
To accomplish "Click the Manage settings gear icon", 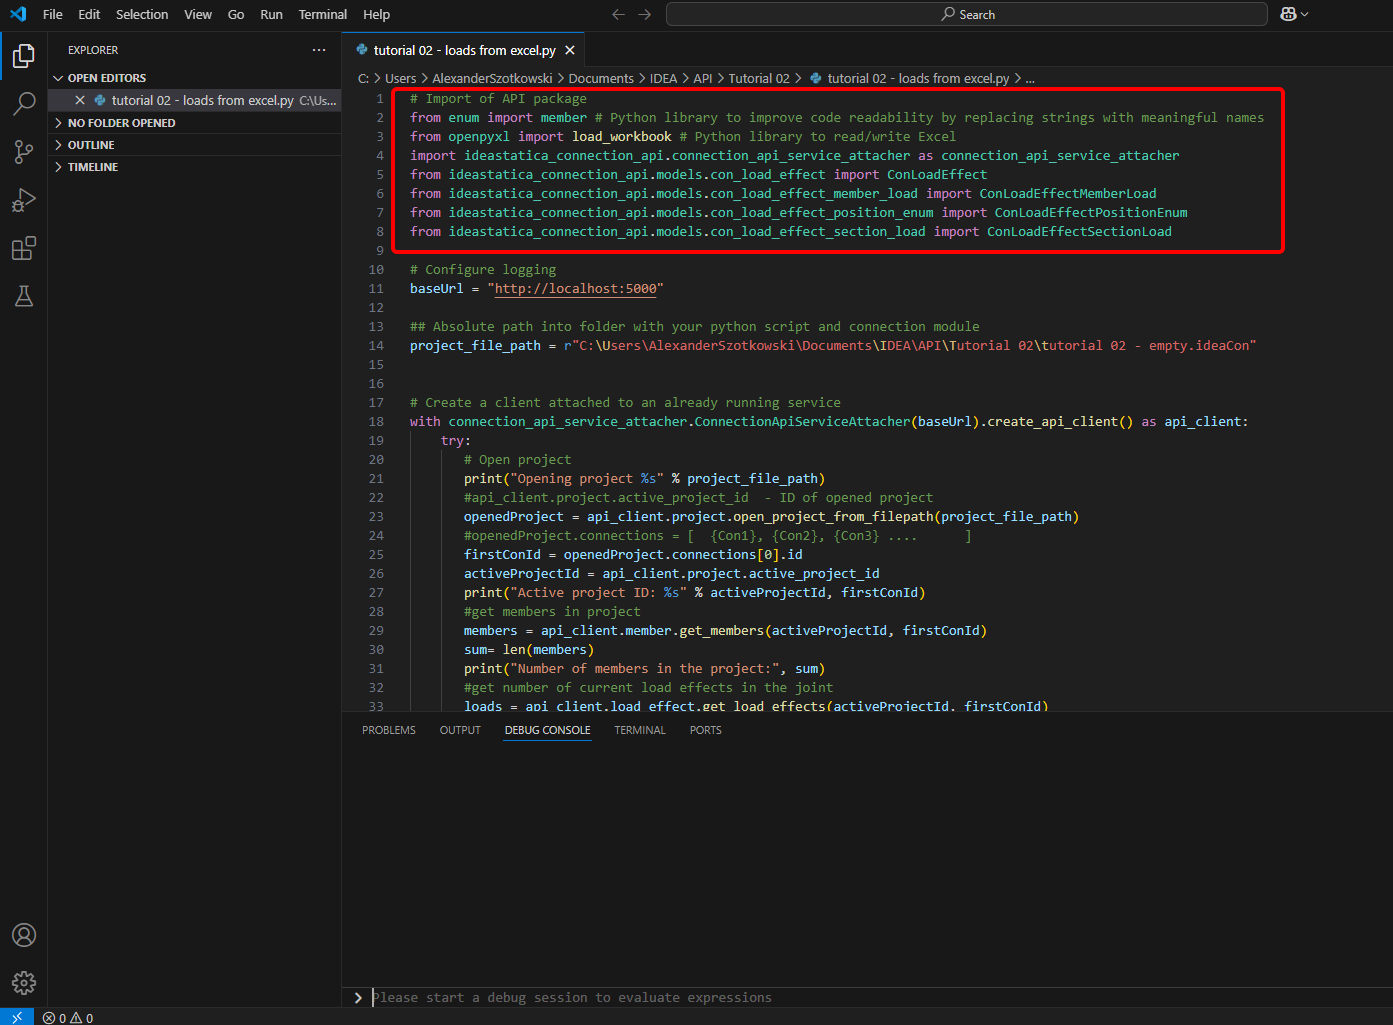I will pos(23,983).
